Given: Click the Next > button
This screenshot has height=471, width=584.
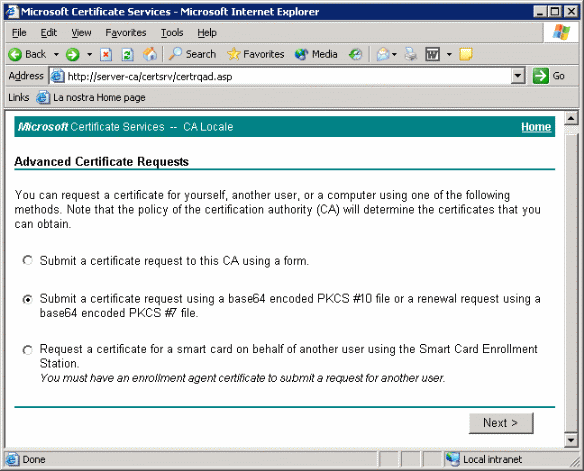Looking at the screenshot, I should pyautogui.click(x=501, y=423).
